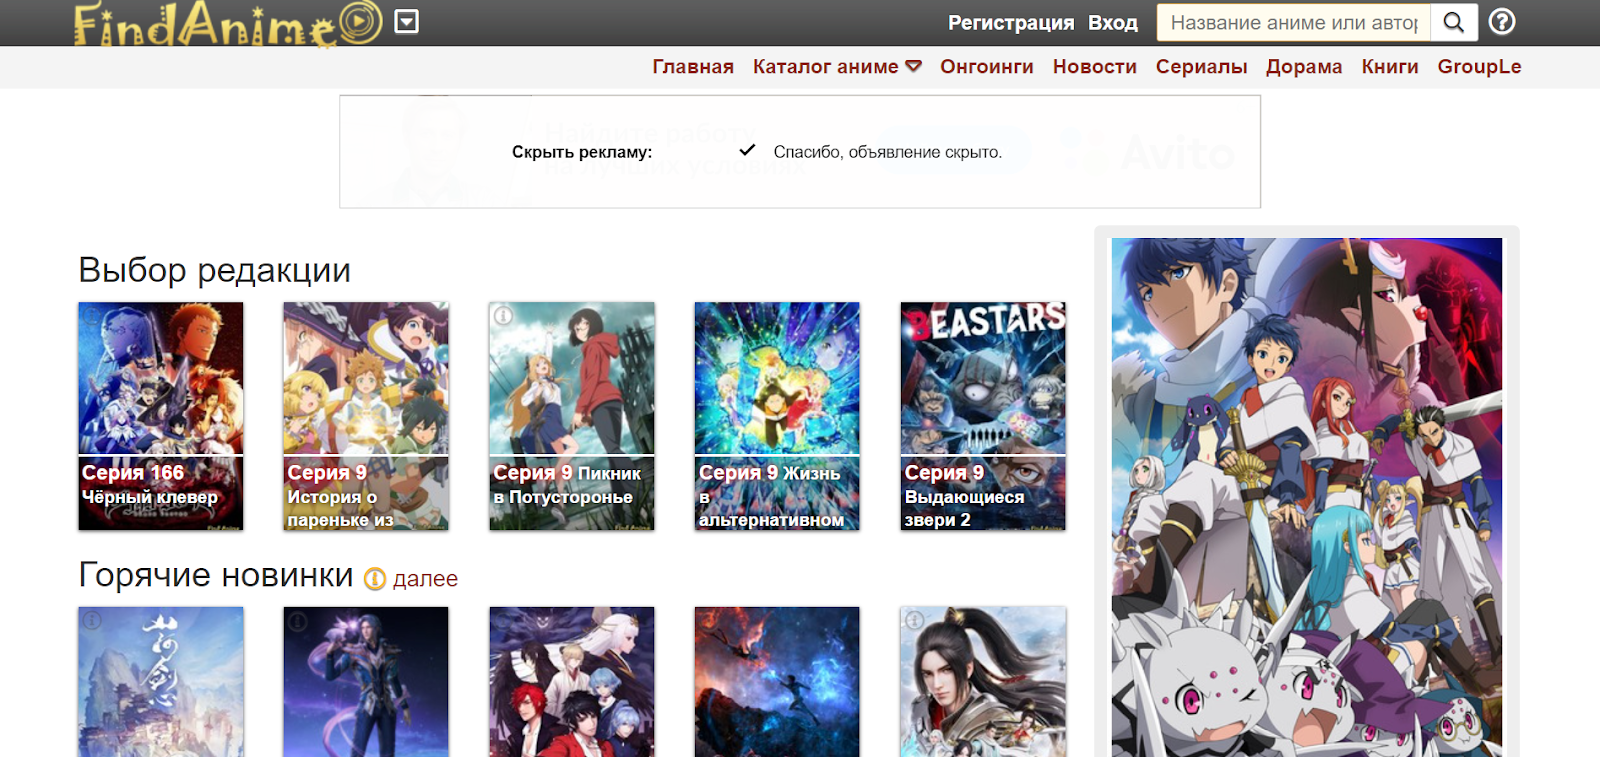Open Пикник в Потустороньe Серия 9 card
1600x757 pixels.
(x=572, y=416)
